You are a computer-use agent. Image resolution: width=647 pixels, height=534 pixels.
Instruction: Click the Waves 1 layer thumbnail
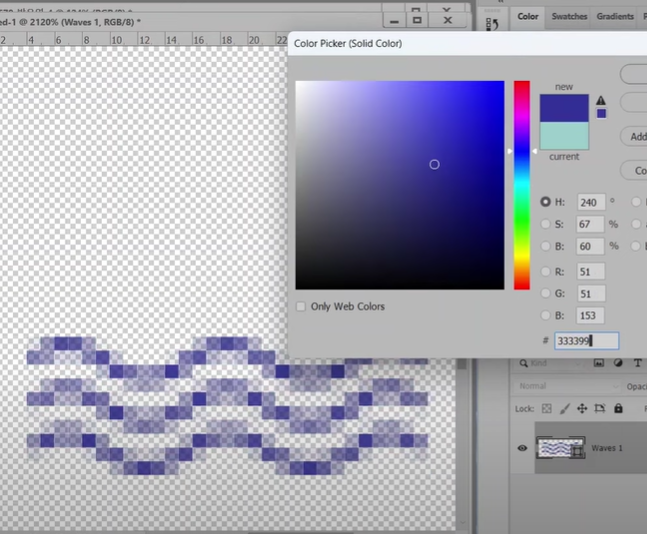click(560, 448)
